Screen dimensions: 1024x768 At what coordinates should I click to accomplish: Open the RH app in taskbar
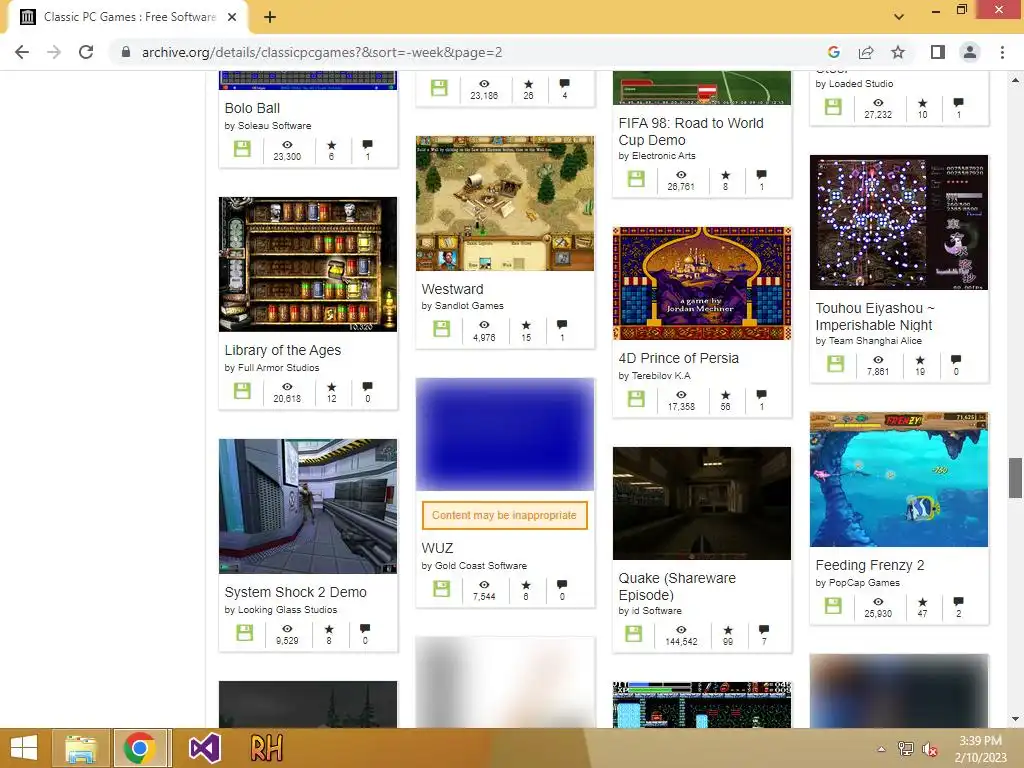[x=266, y=748]
